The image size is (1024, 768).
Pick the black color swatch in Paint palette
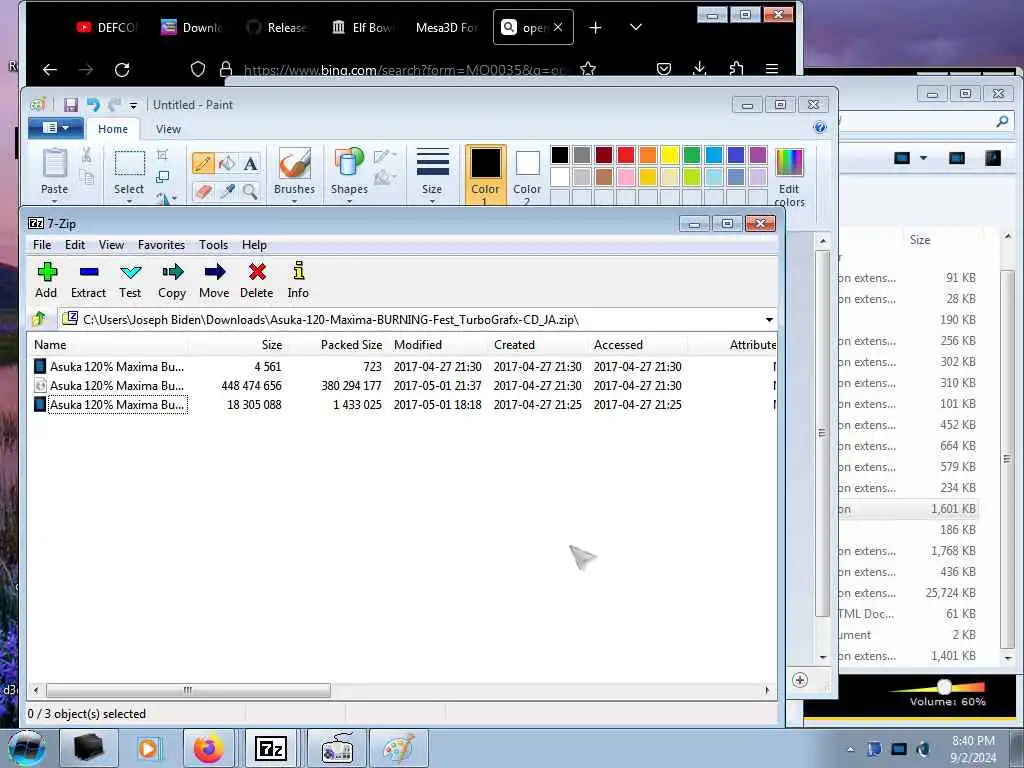click(560, 155)
